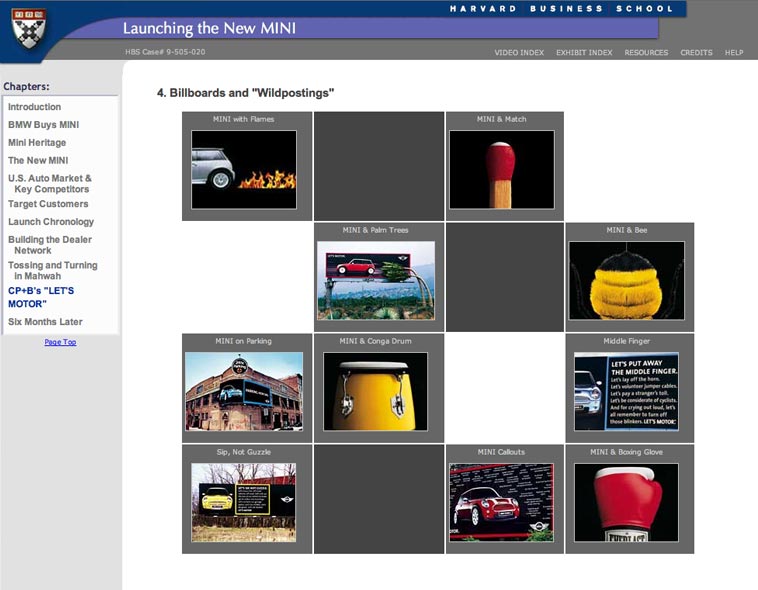758x590 pixels.
Task: Open the Resources page
Action: (x=646, y=52)
